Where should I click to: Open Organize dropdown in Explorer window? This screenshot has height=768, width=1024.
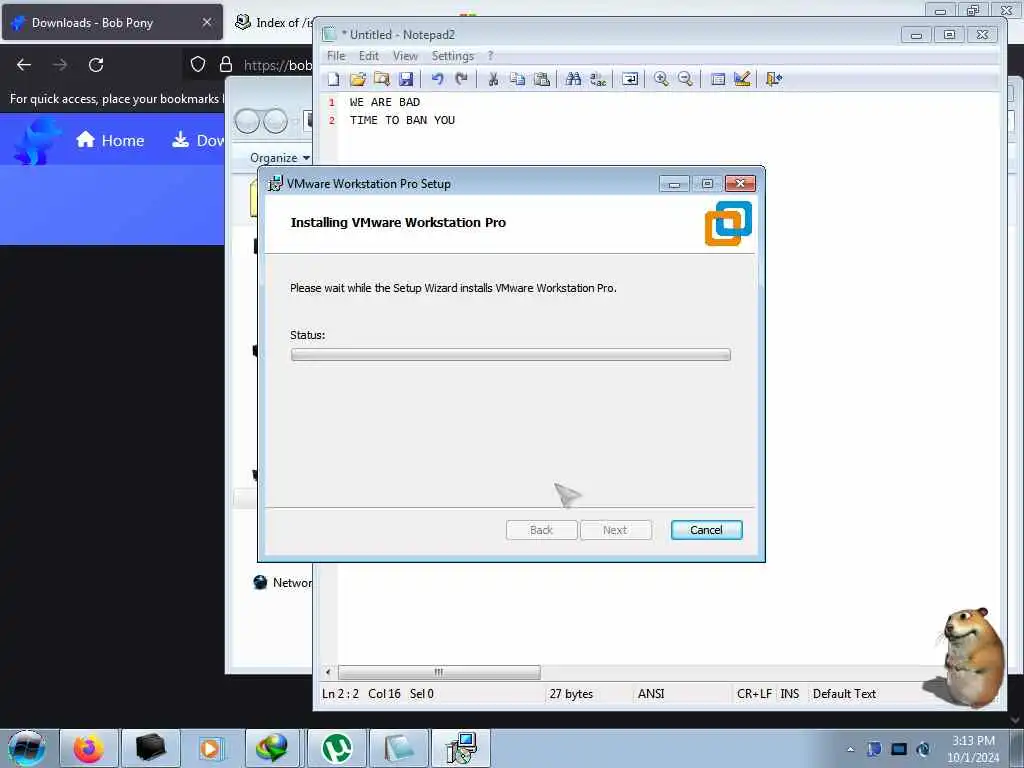point(280,157)
